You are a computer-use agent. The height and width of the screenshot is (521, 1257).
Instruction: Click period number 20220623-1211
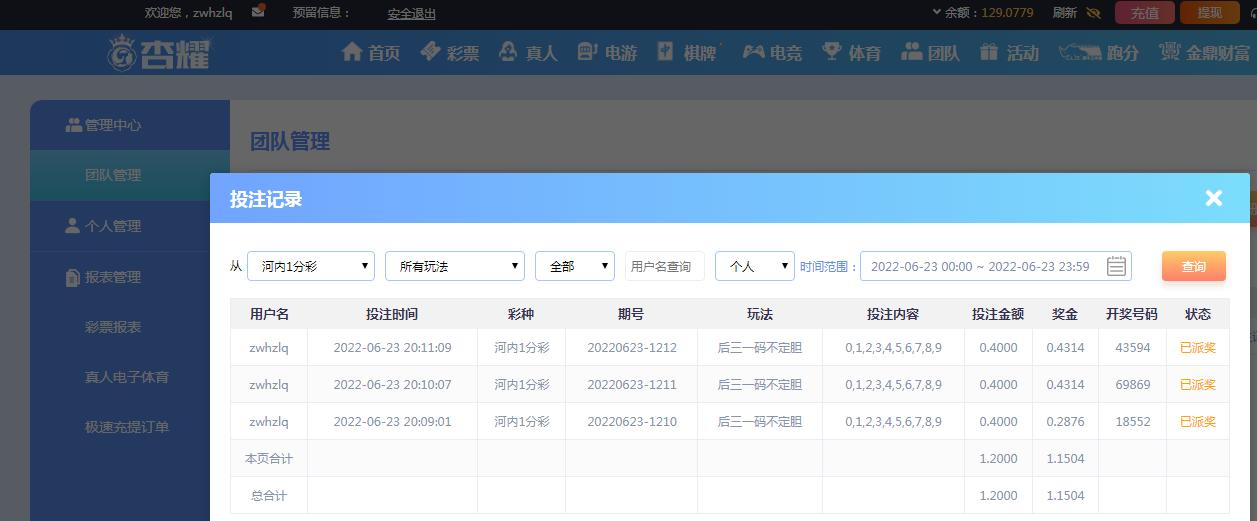point(632,384)
